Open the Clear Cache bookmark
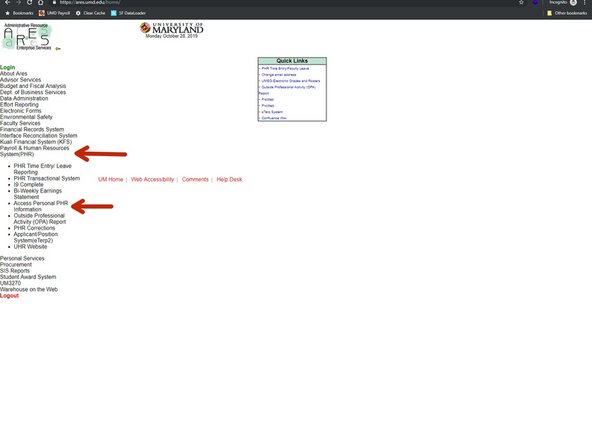Screen dimensions: 592x444 click(90, 13)
